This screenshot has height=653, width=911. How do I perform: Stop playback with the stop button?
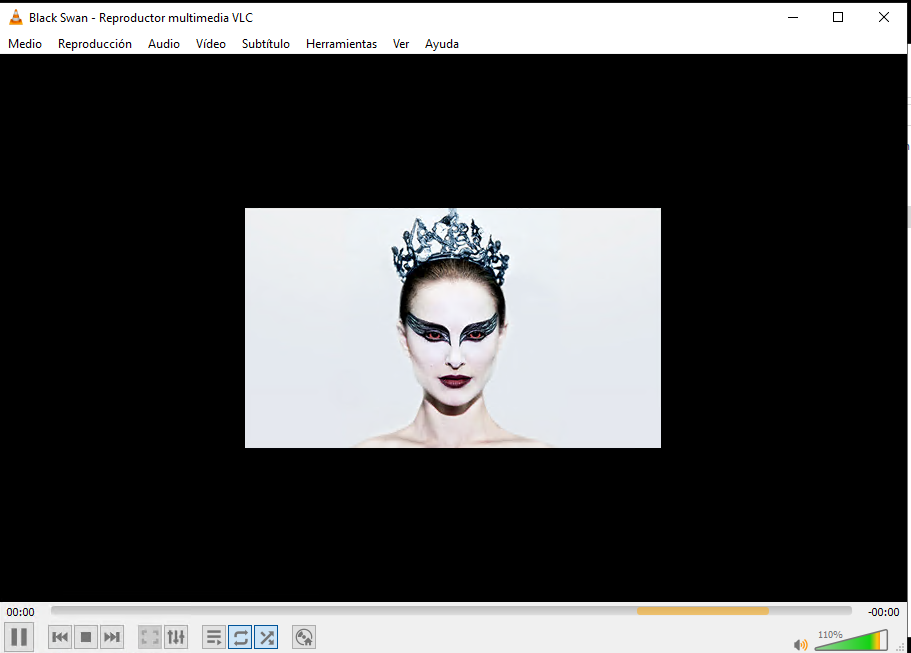tap(86, 637)
